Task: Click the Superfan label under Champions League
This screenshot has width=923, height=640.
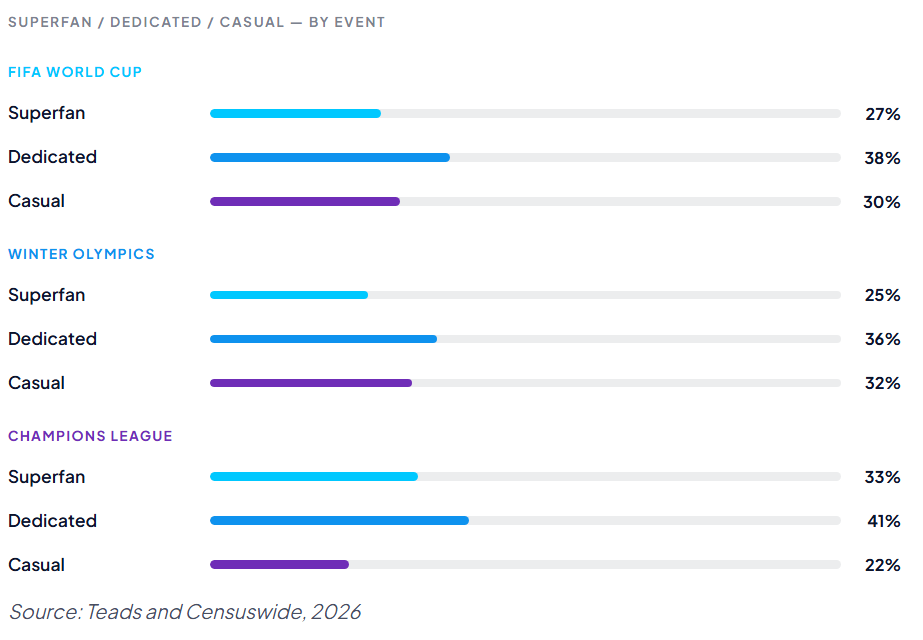Action: [x=47, y=477]
